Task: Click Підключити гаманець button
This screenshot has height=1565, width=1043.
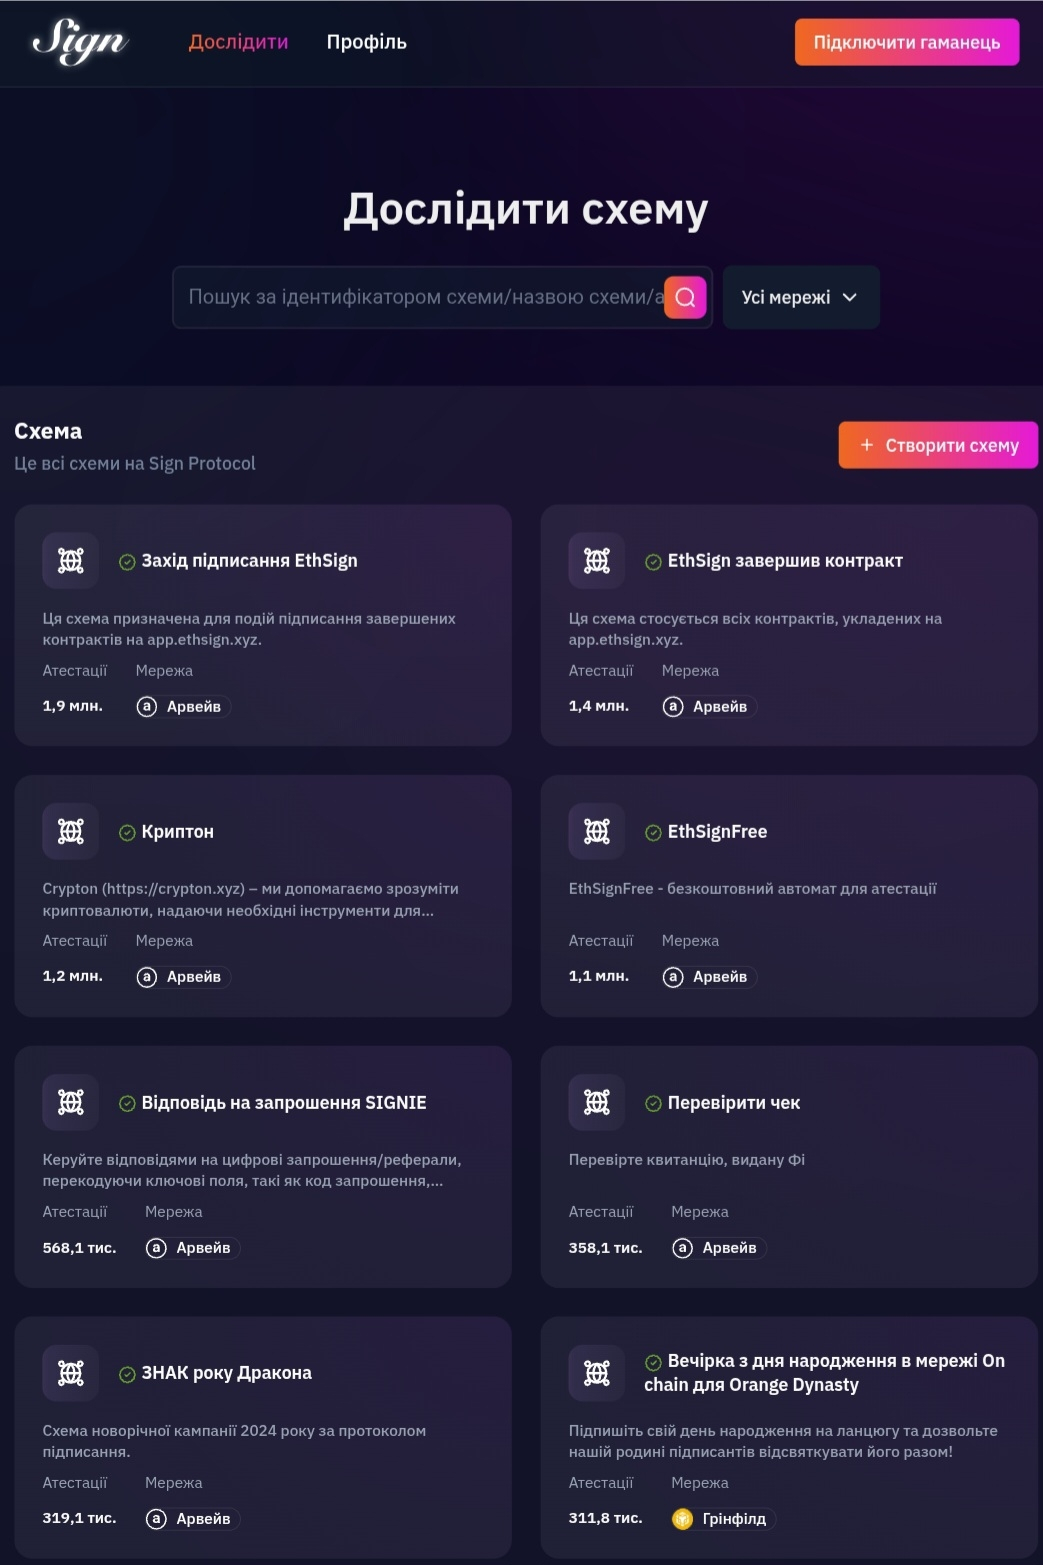Action: point(907,42)
